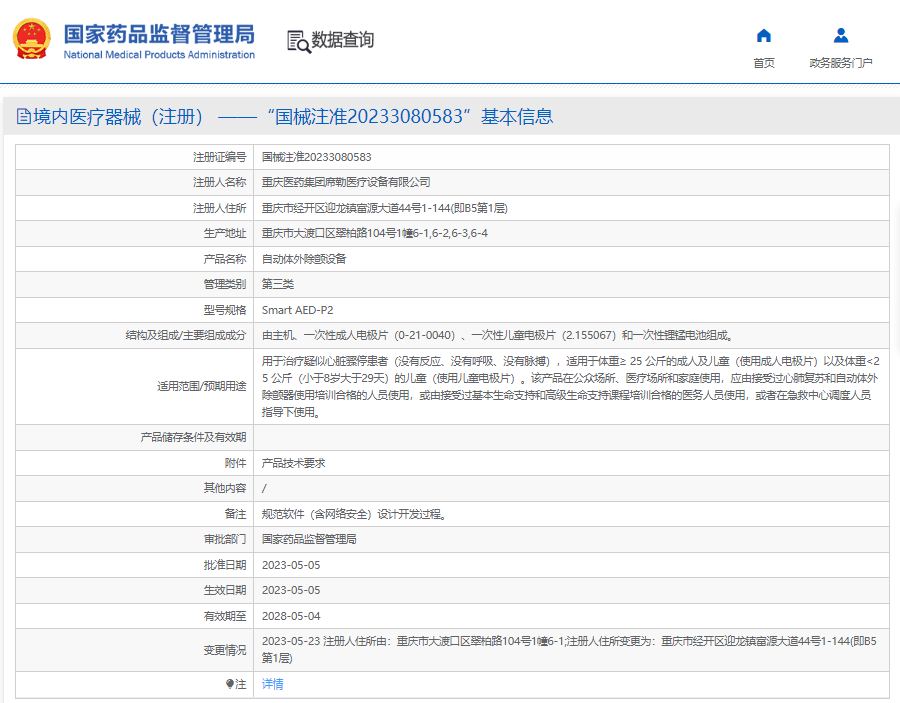Click the national emblem logo
The height and width of the screenshot is (703, 900).
coord(32,39)
